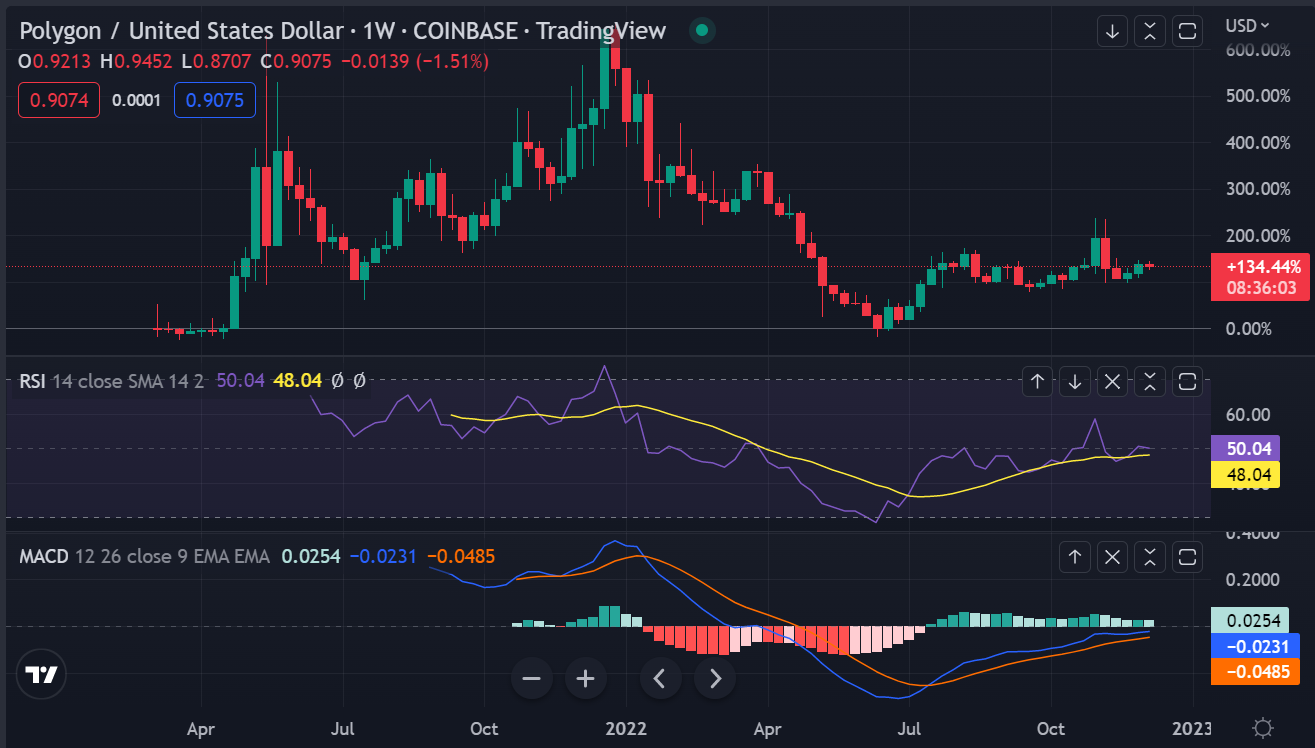Collapse the RSI pane

1150,381
